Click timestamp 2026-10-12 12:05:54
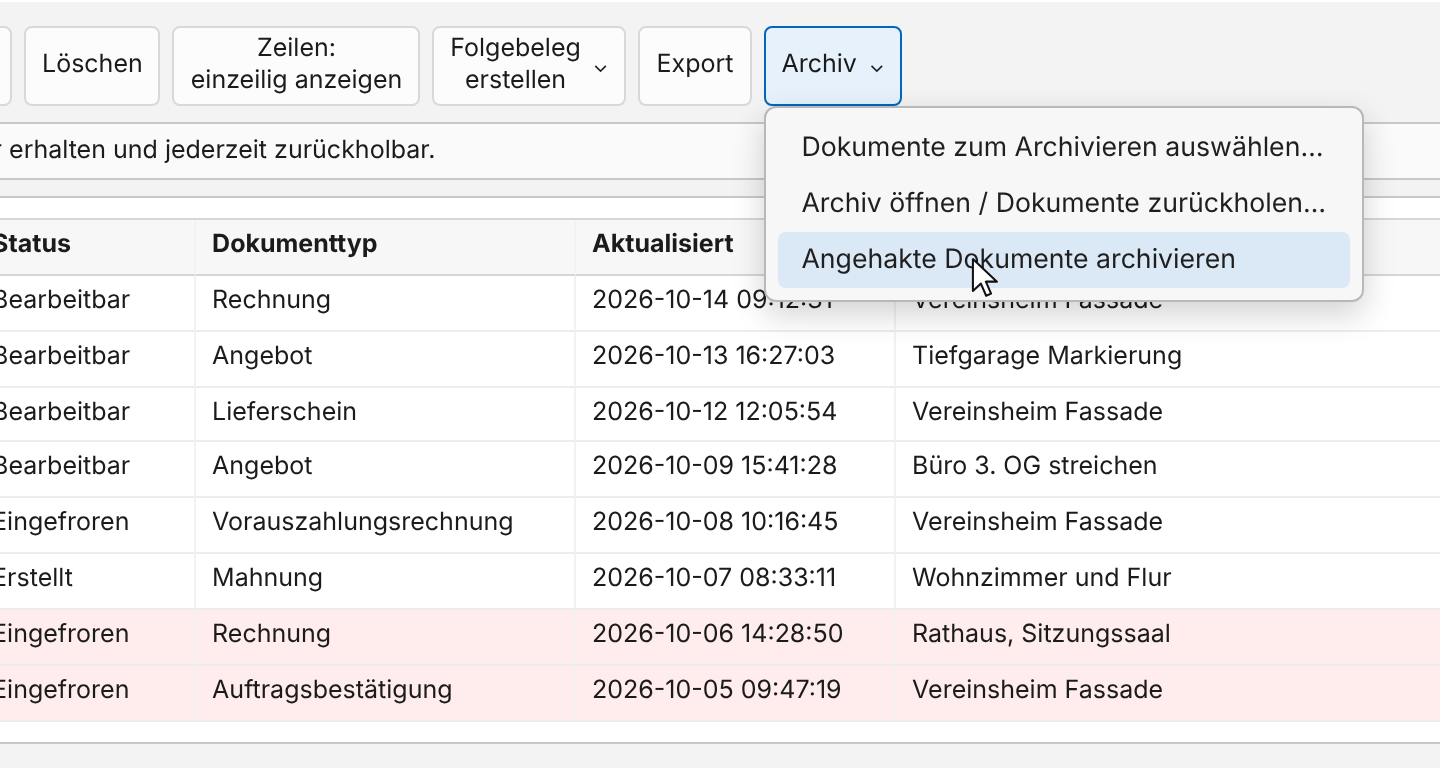Screen dimensions: 1440x768 tap(735, 413)
